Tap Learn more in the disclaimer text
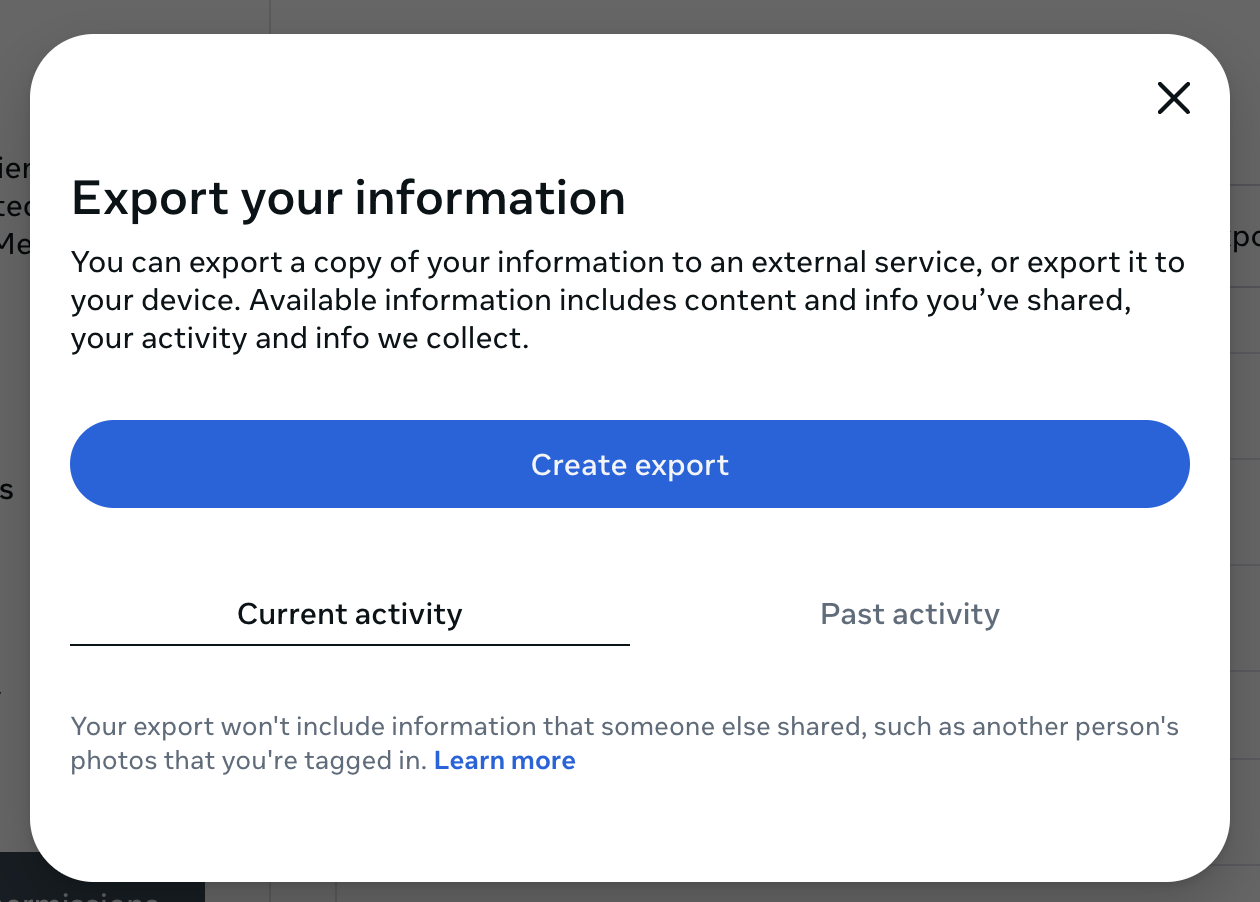This screenshot has height=902, width=1260. 504,760
